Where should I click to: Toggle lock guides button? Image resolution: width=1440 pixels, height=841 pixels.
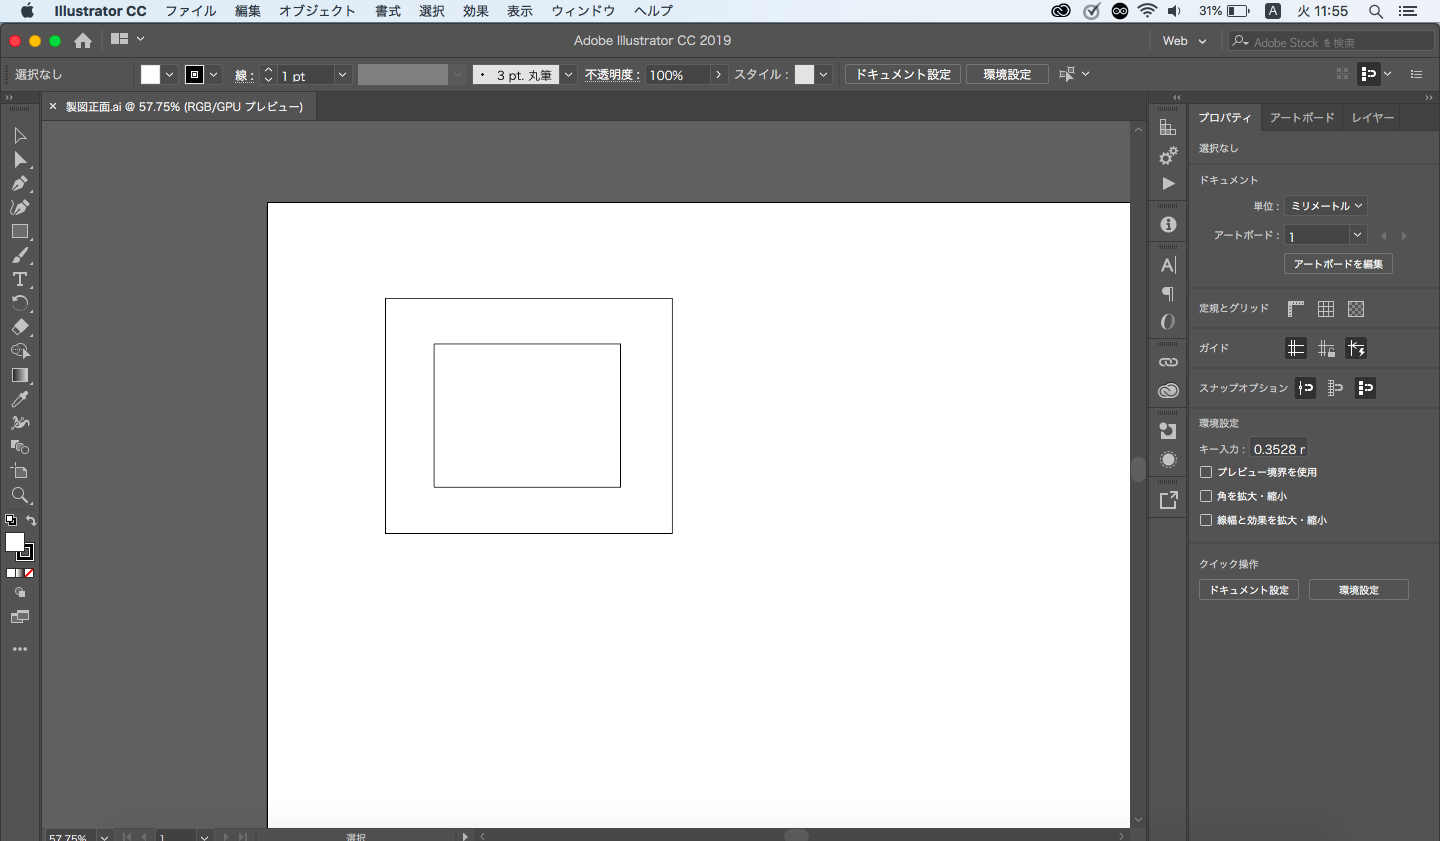point(1326,348)
